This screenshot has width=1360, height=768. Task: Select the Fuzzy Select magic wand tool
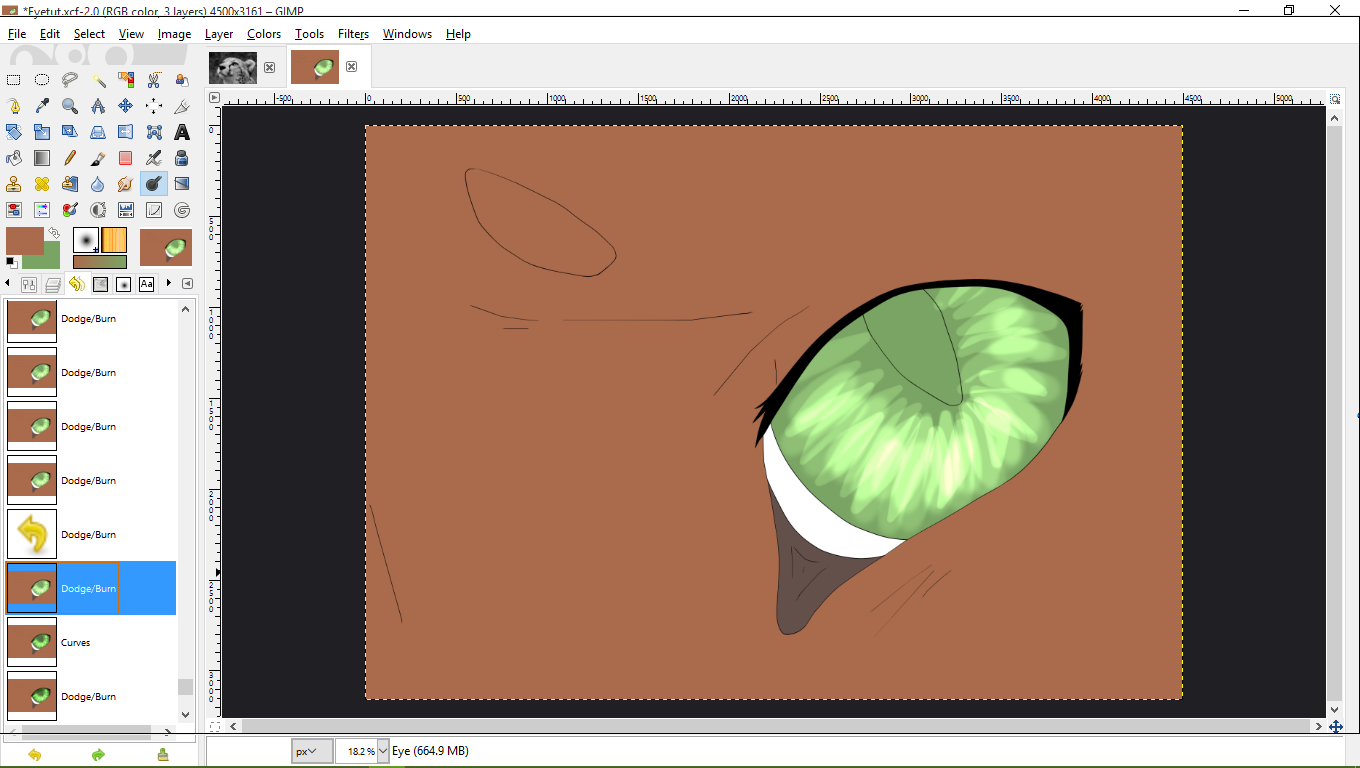click(x=98, y=80)
